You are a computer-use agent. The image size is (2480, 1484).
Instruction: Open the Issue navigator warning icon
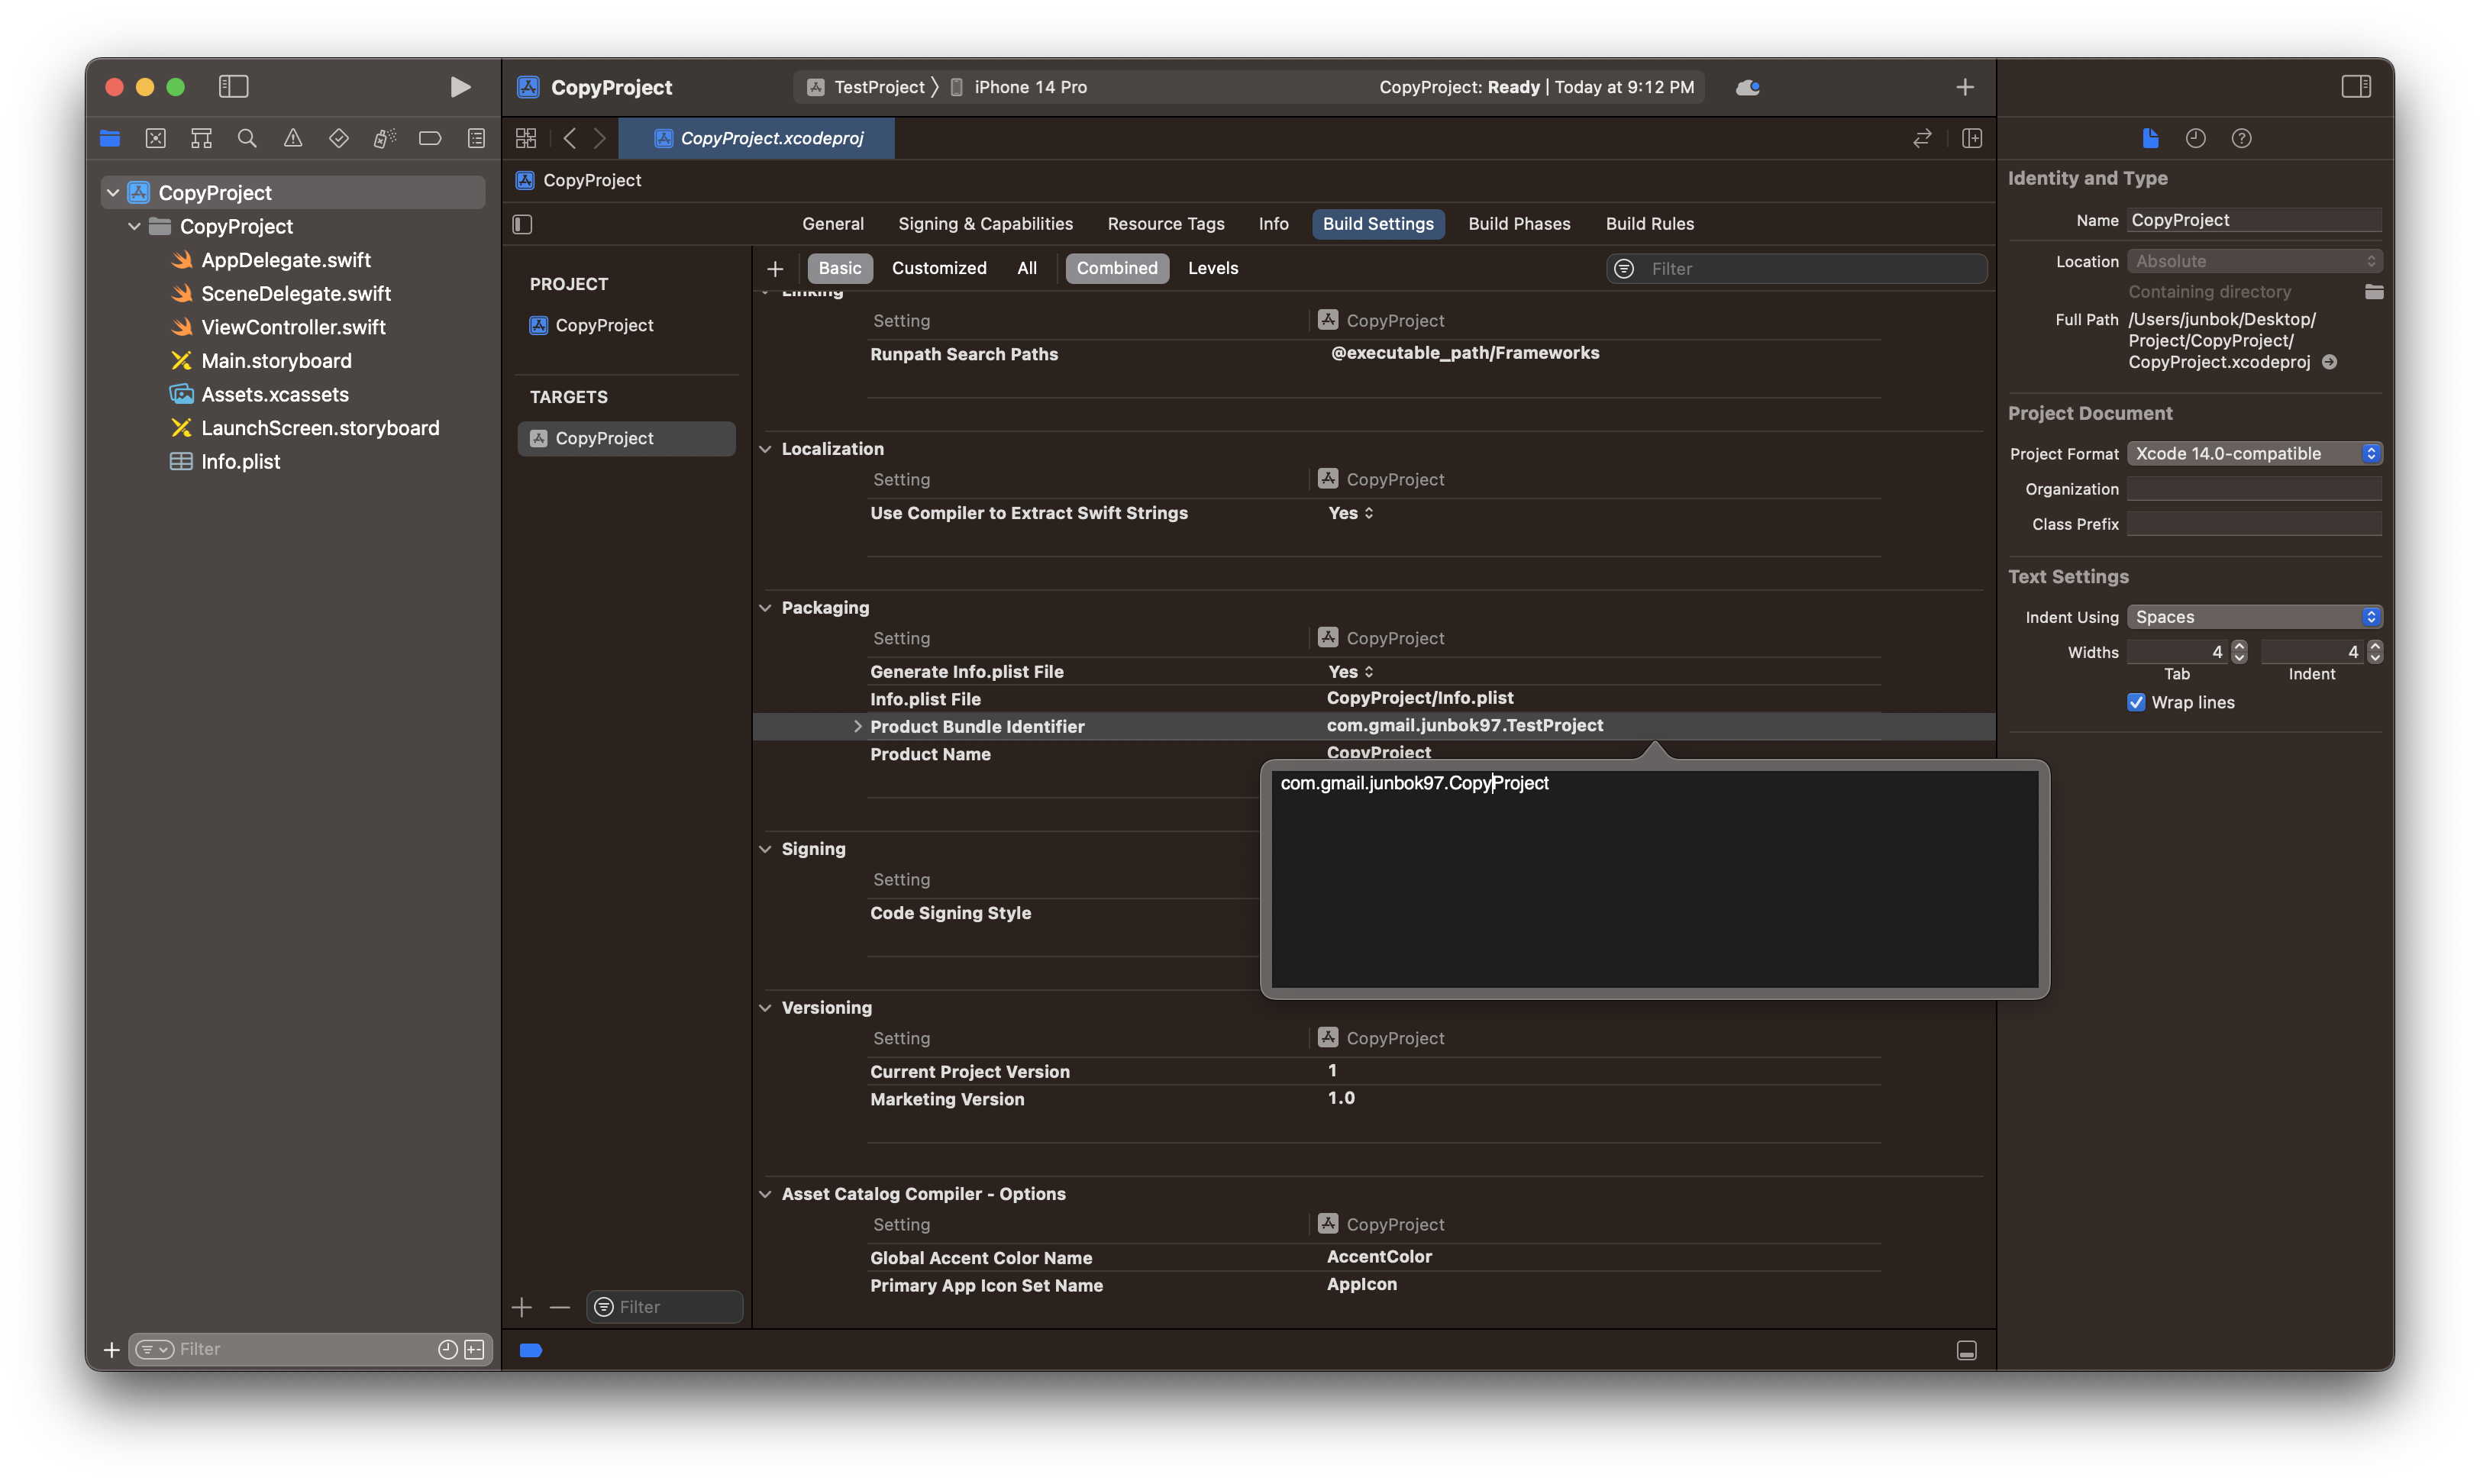coord(293,138)
